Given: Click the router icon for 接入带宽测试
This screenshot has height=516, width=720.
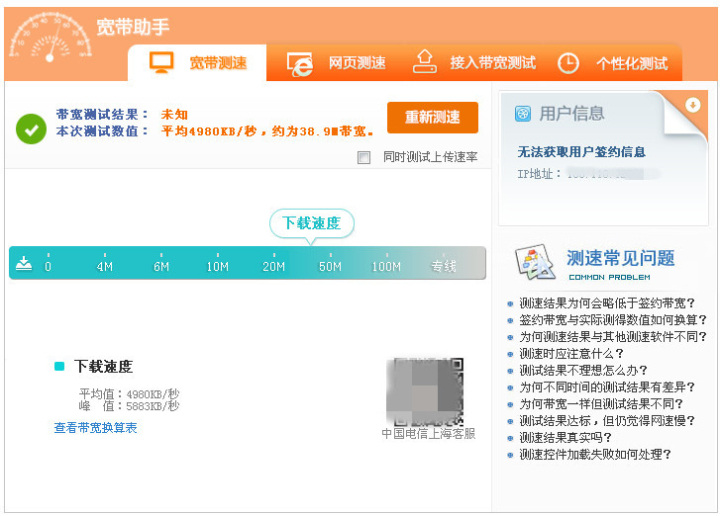Looking at the screenshot, I should (425, 62).
